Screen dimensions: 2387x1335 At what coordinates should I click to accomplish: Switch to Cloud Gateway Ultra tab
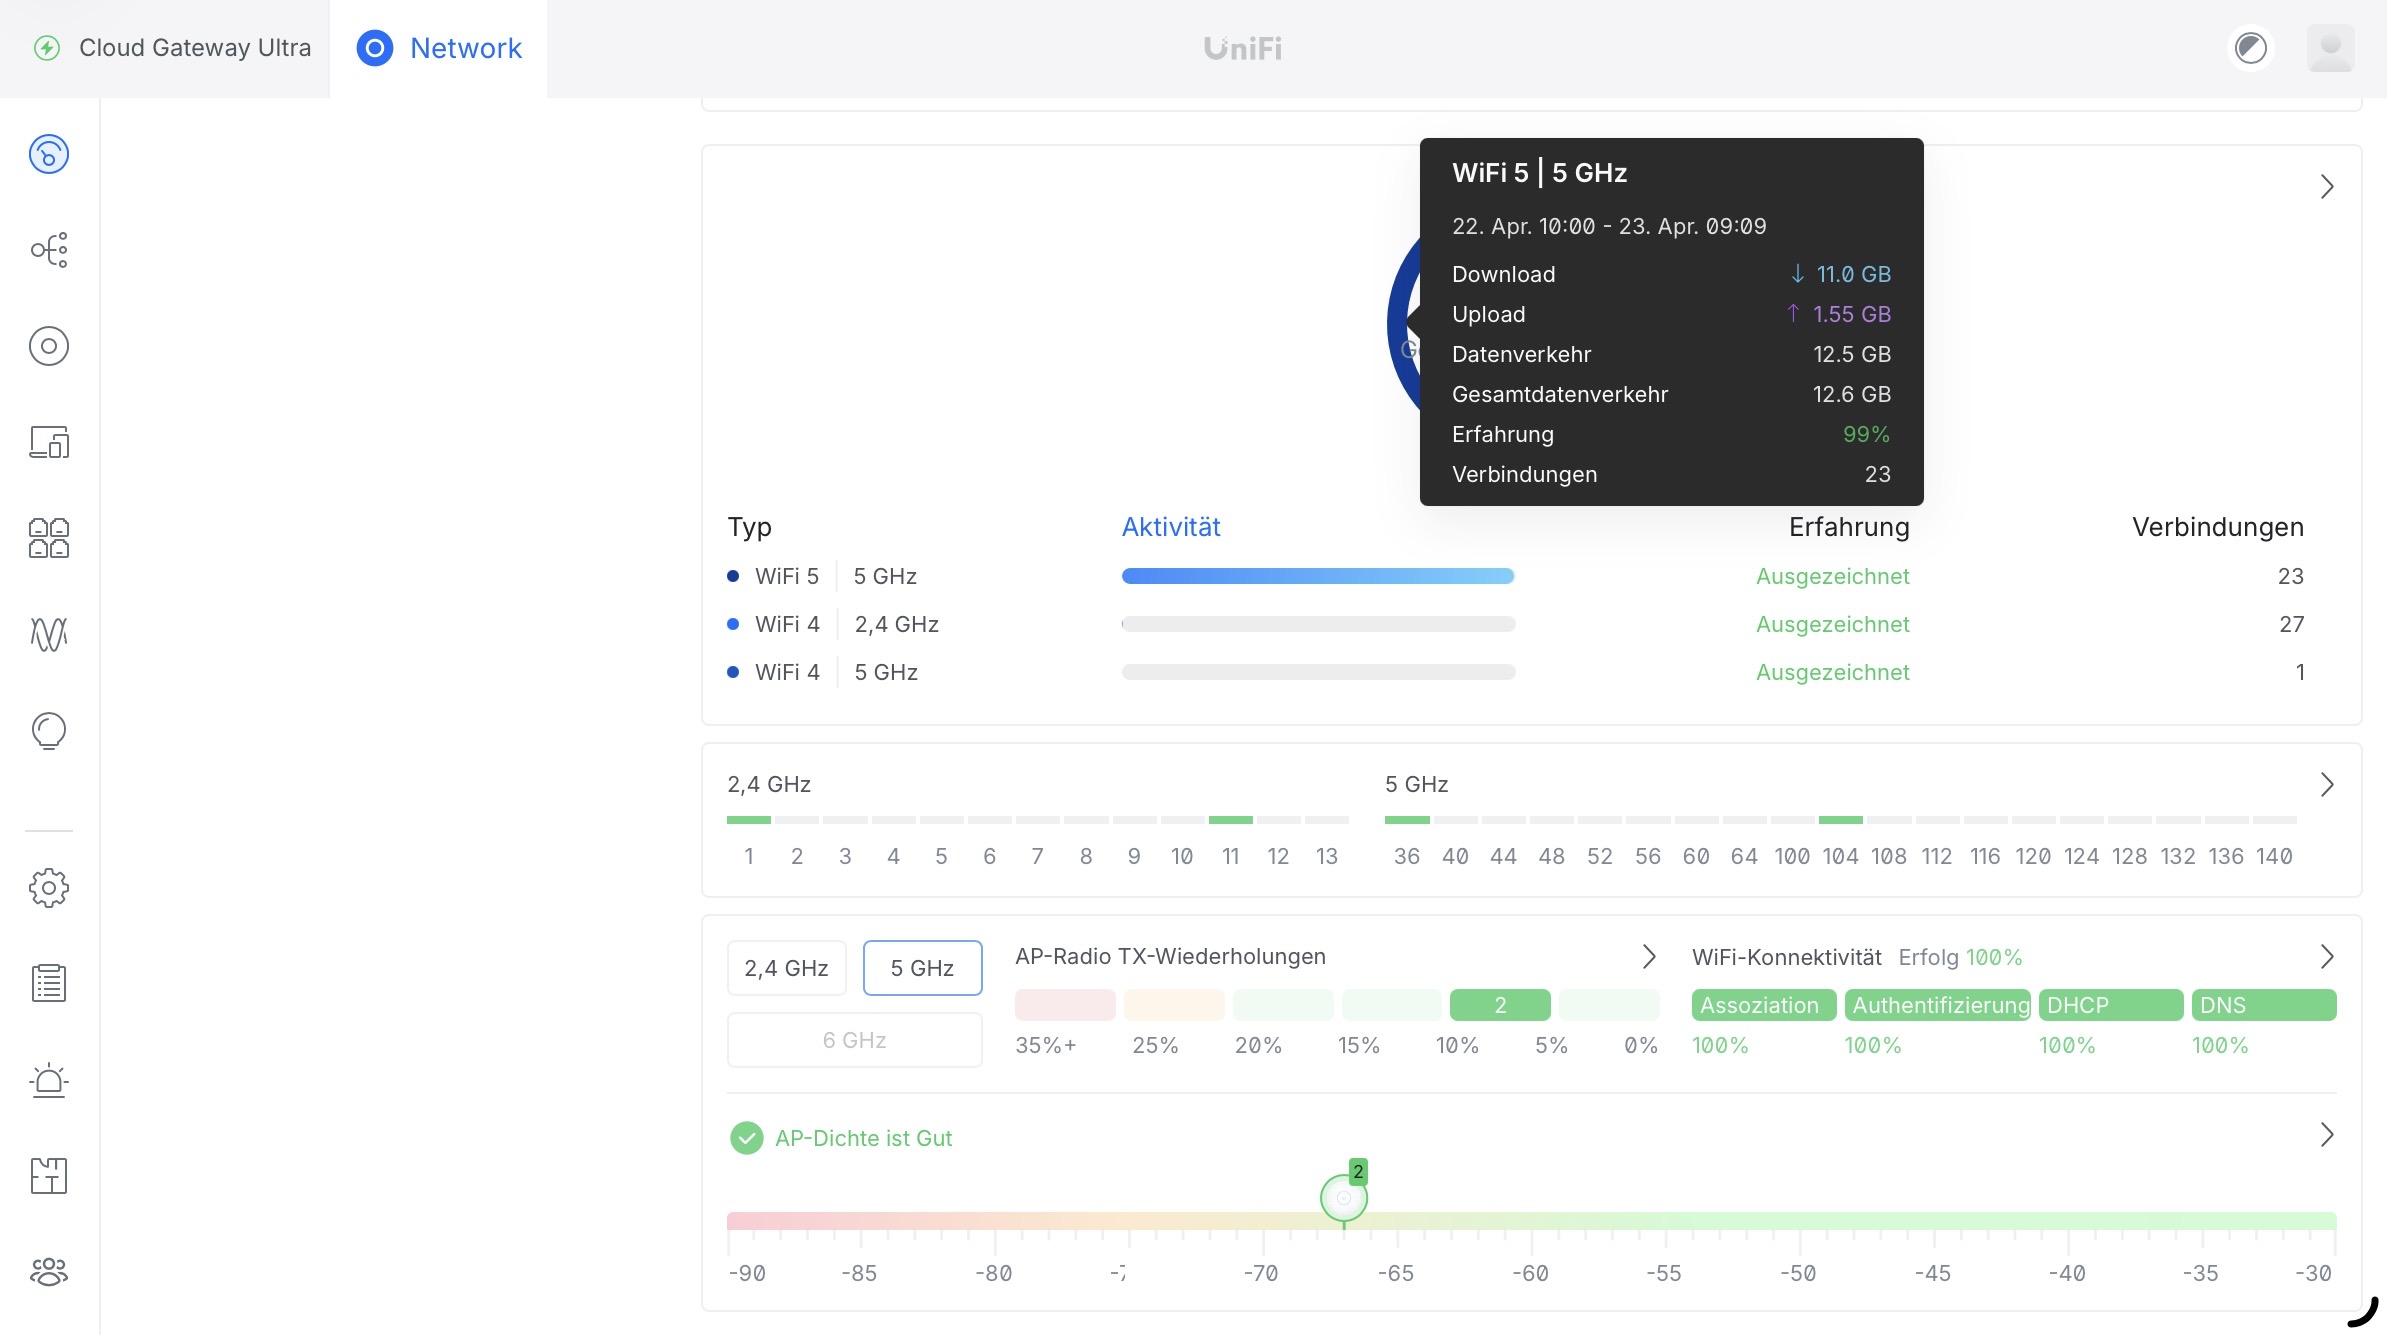click(x=165, y=49)
